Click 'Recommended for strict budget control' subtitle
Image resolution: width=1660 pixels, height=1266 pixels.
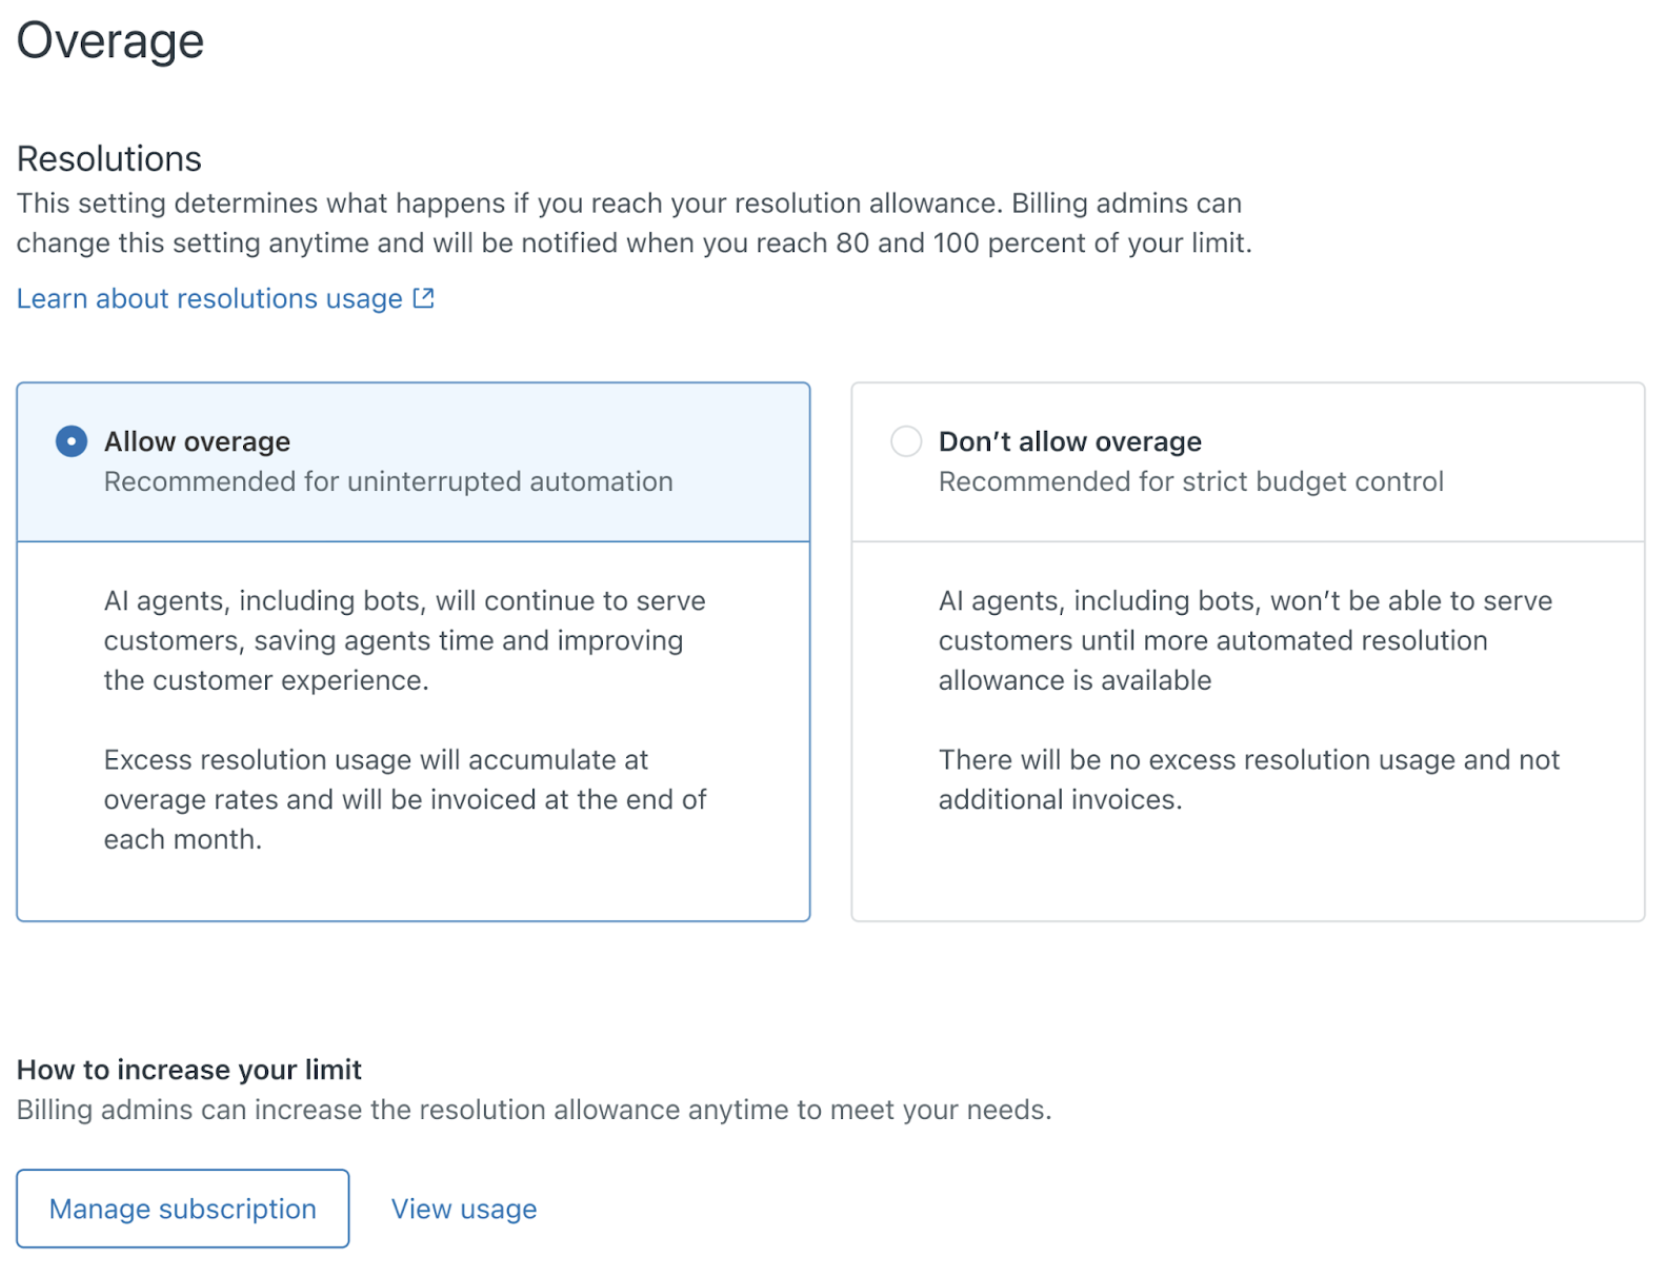[1191, 482]
